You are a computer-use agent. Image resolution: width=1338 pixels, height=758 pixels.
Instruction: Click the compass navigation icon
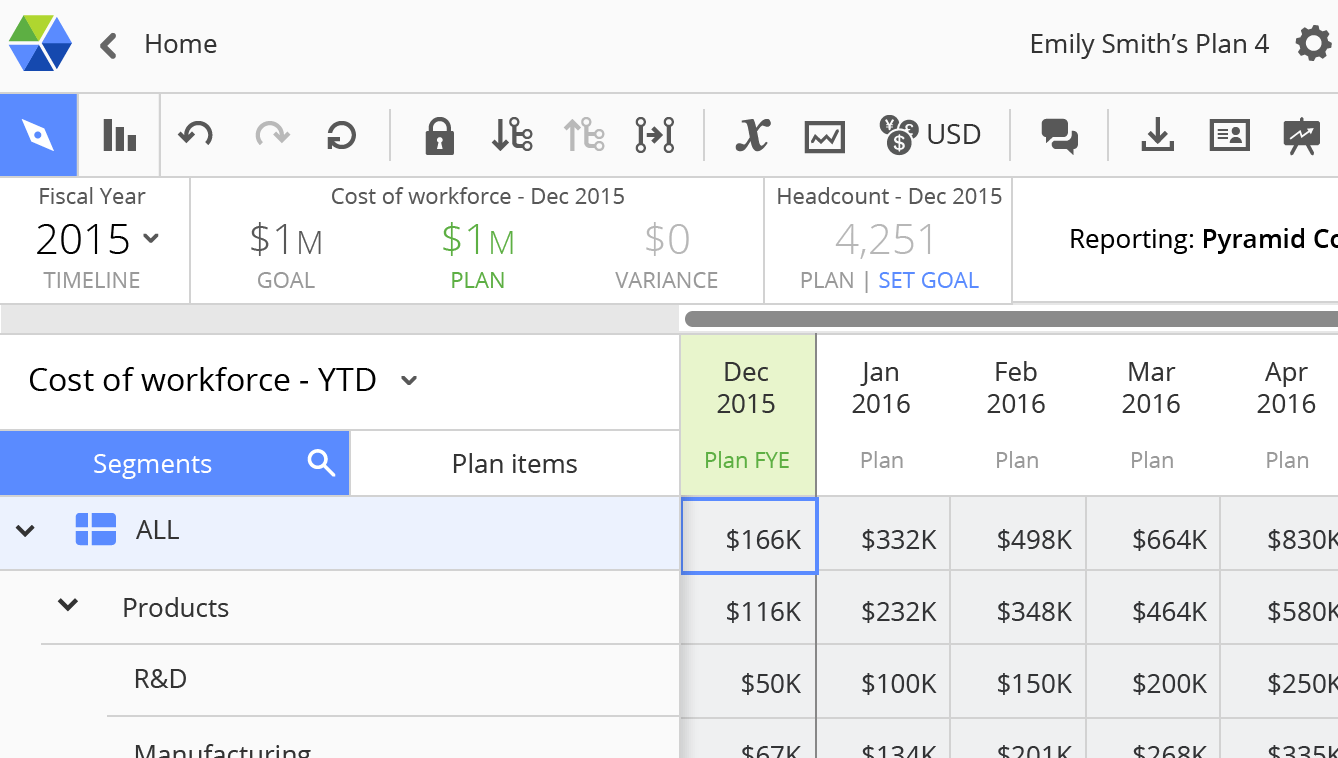click(x=39, y=135)
